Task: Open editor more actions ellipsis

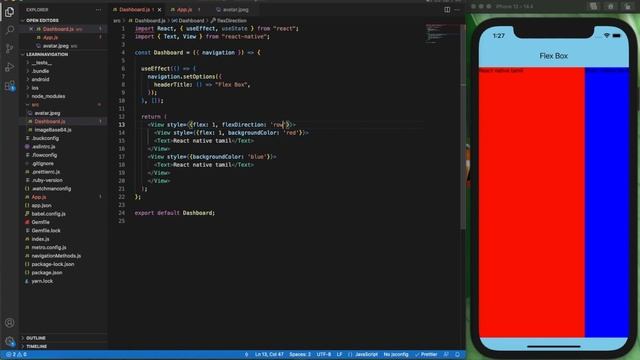Action: [x=457, y=9]
